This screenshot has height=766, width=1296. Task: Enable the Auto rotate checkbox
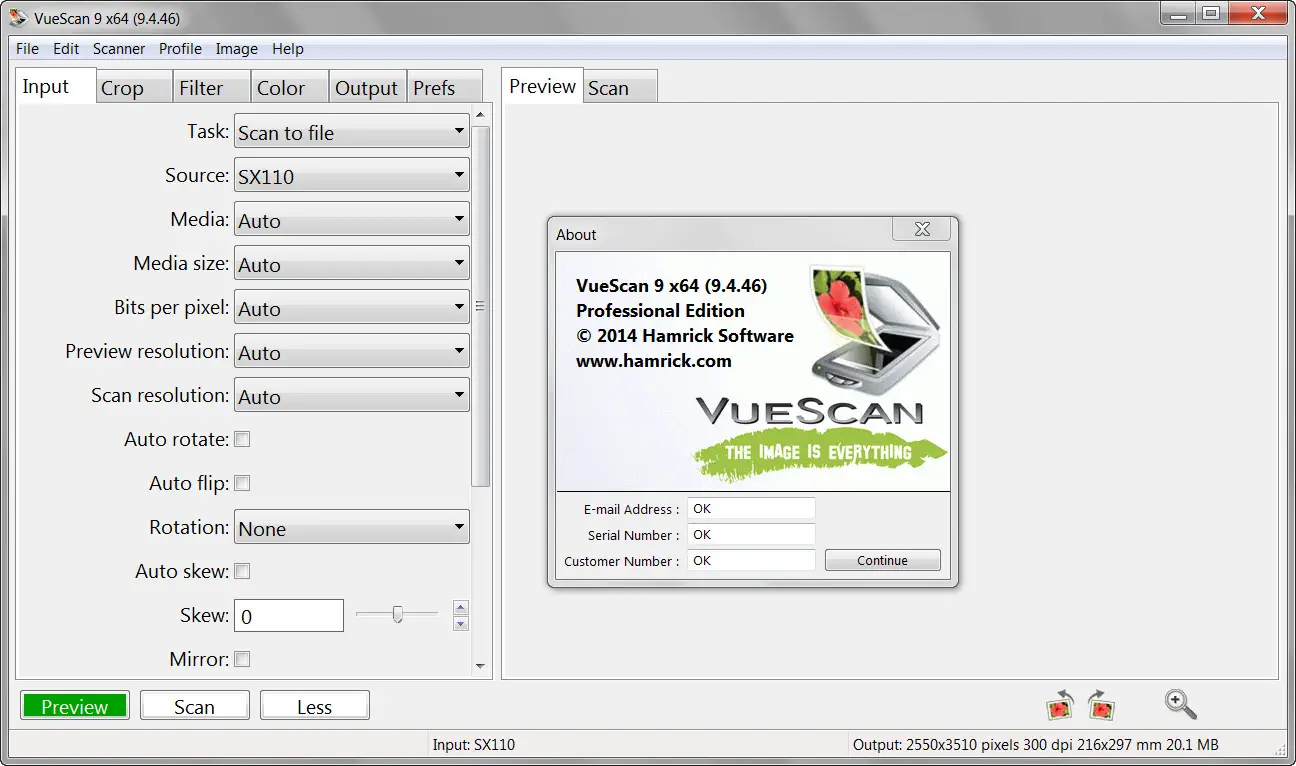pyautogui.click(x=242, y=439)
